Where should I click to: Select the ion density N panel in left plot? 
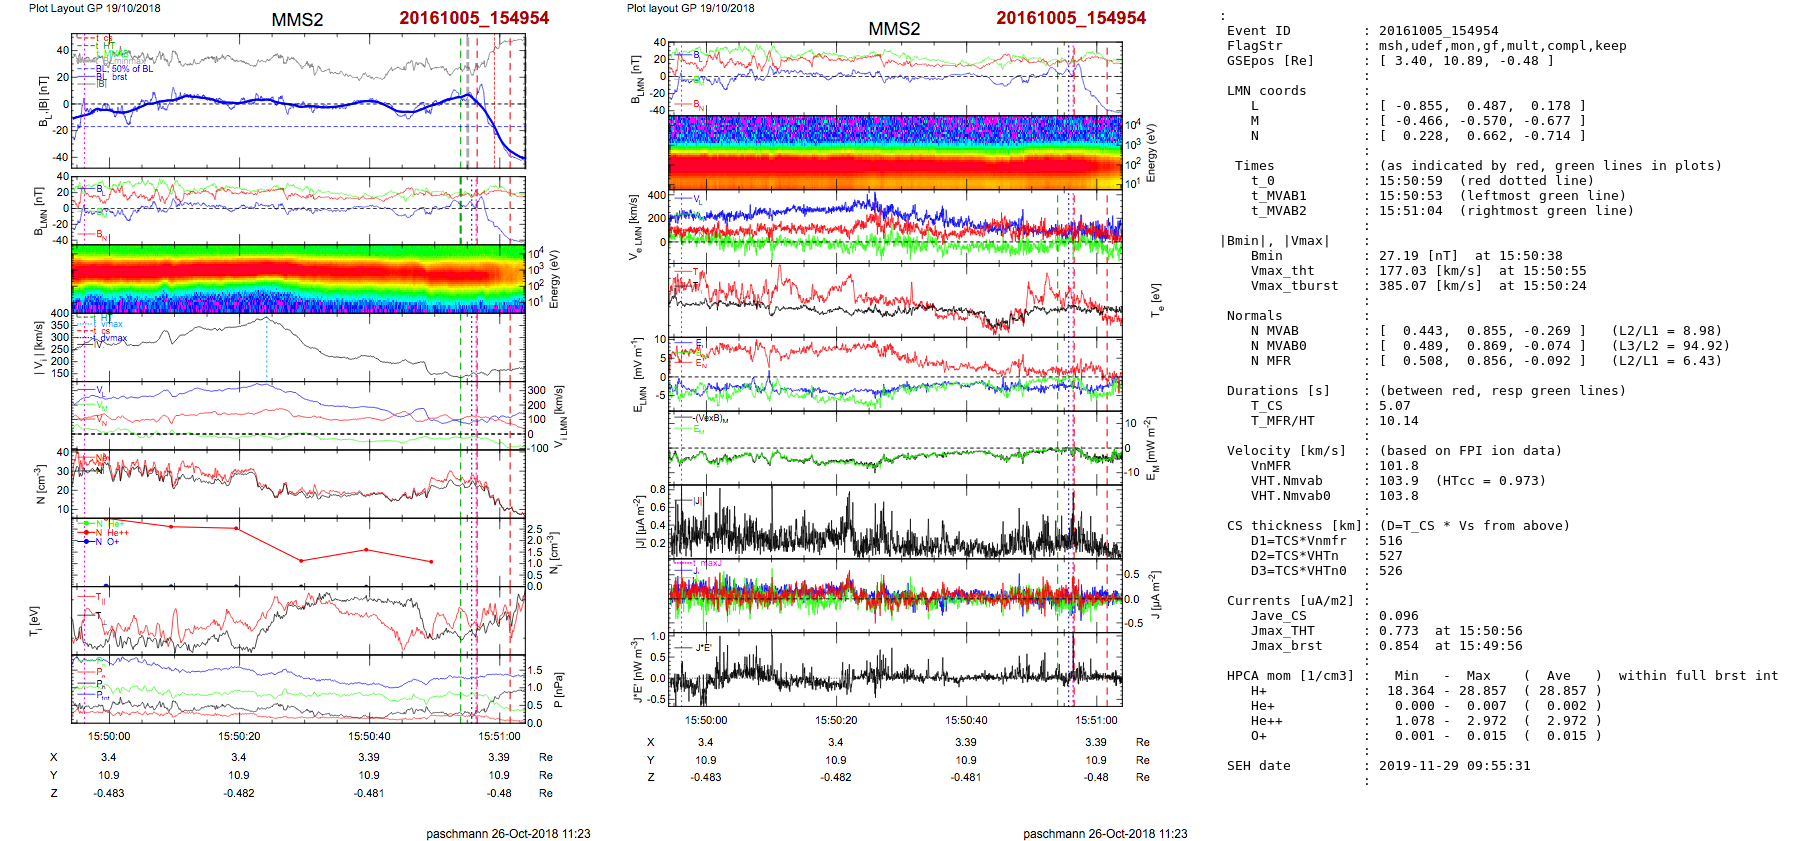298,482
